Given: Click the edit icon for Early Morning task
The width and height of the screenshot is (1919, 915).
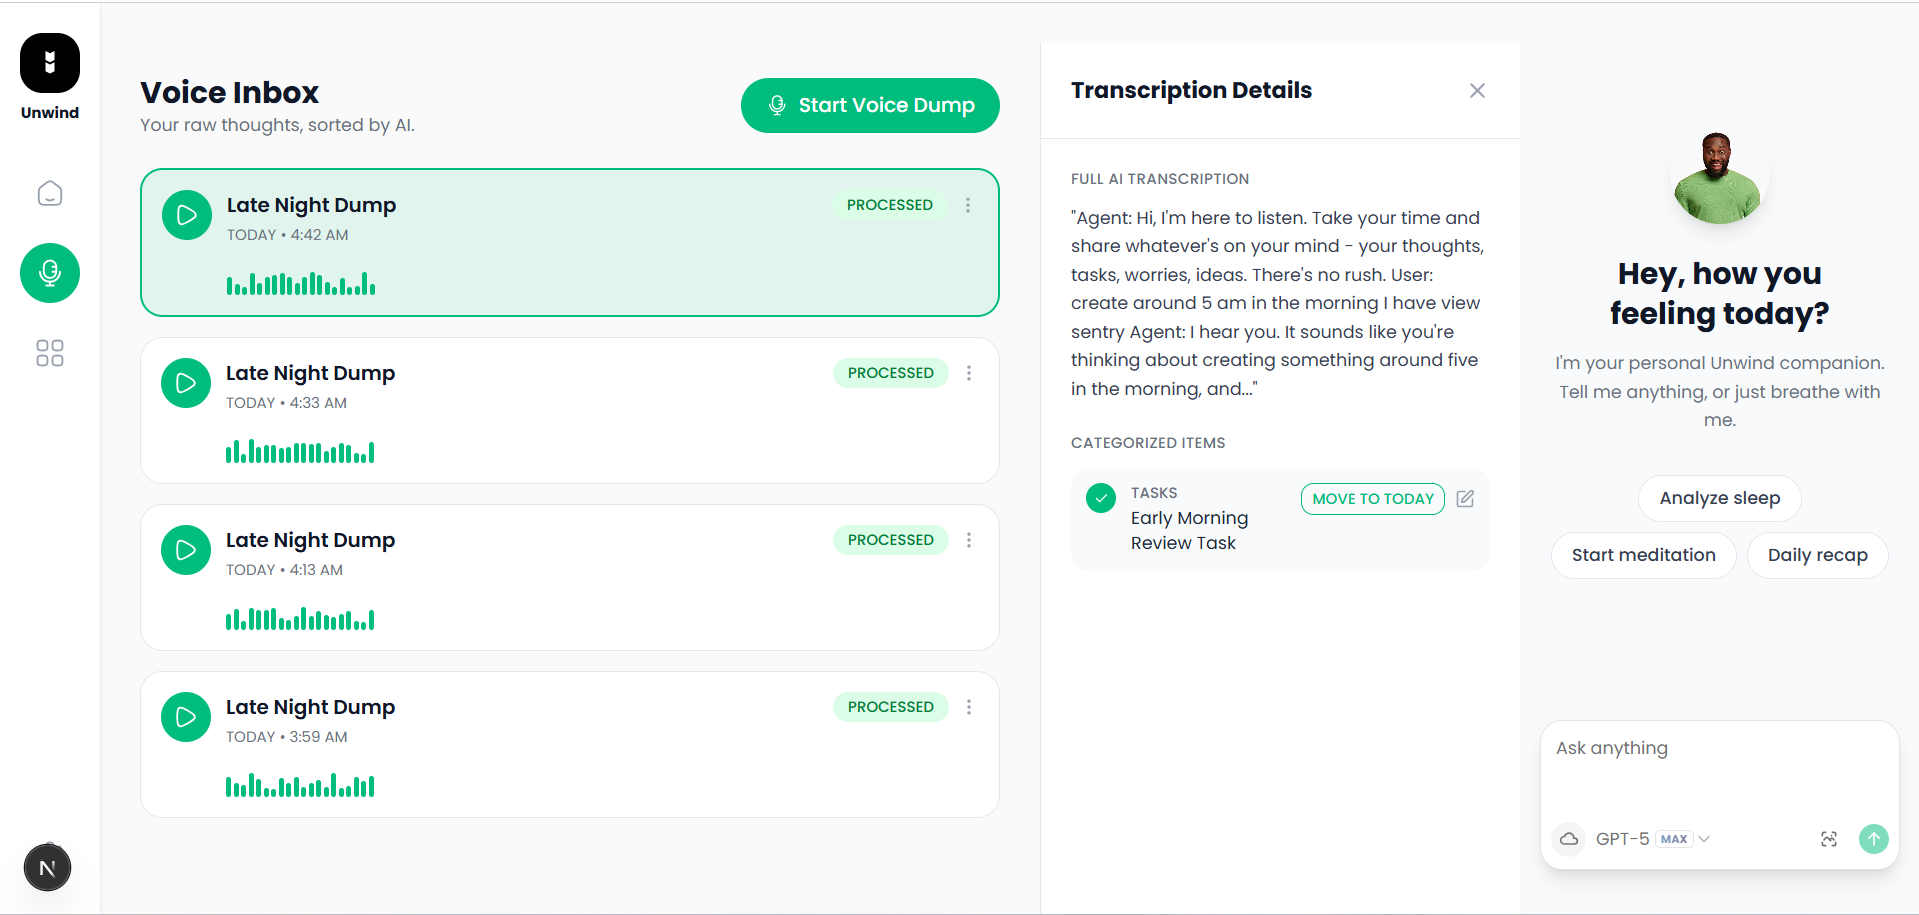Looking at the screenshot, I should (x=1465, y=498).
